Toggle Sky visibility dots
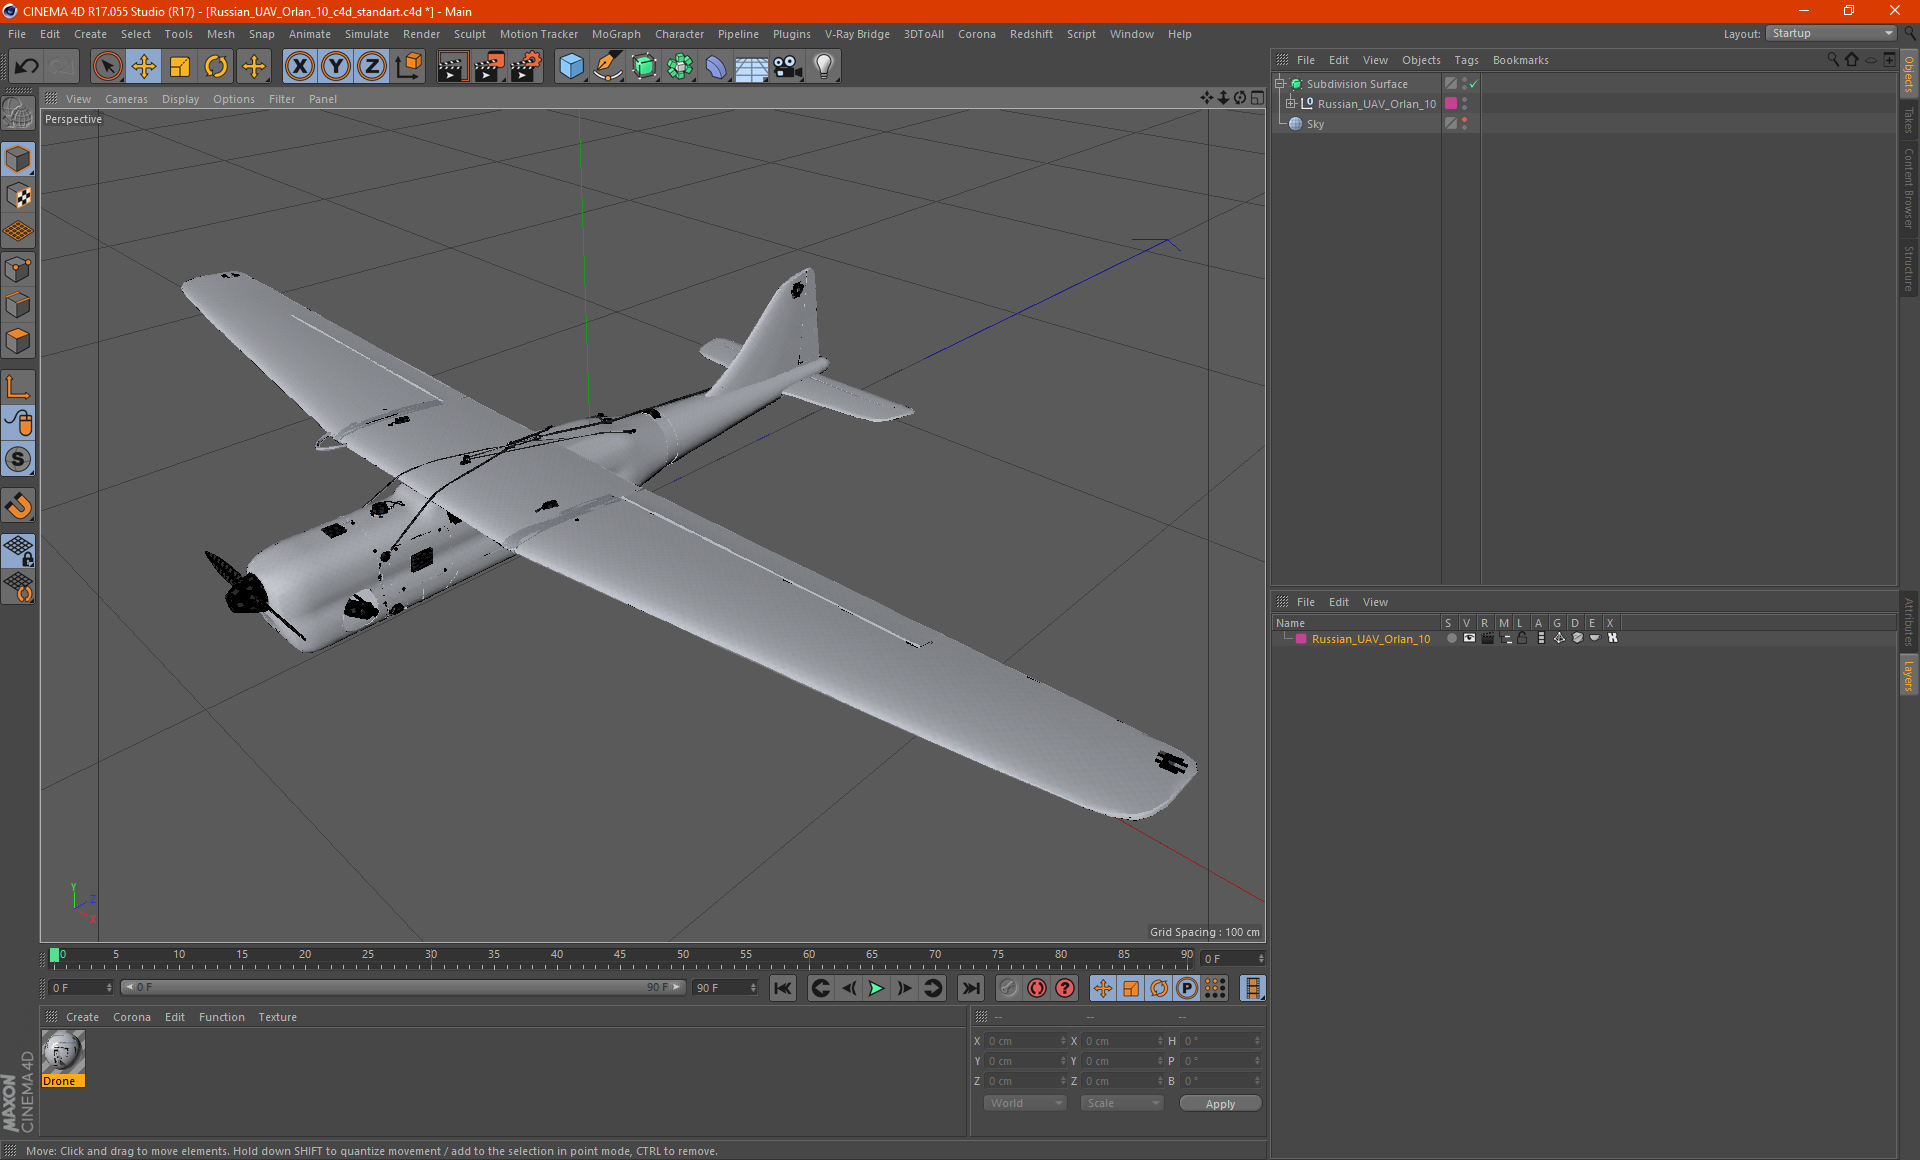Screen dimensions: 1920x1160 click(x=1464, y=124)
